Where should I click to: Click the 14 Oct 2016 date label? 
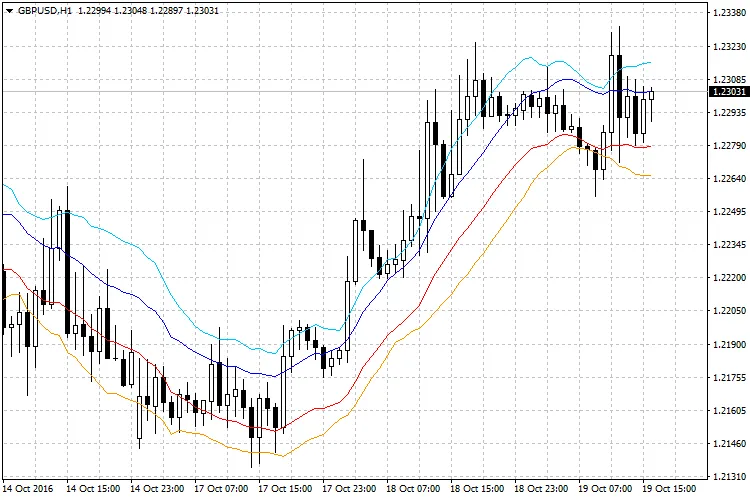tap(28, 490)
